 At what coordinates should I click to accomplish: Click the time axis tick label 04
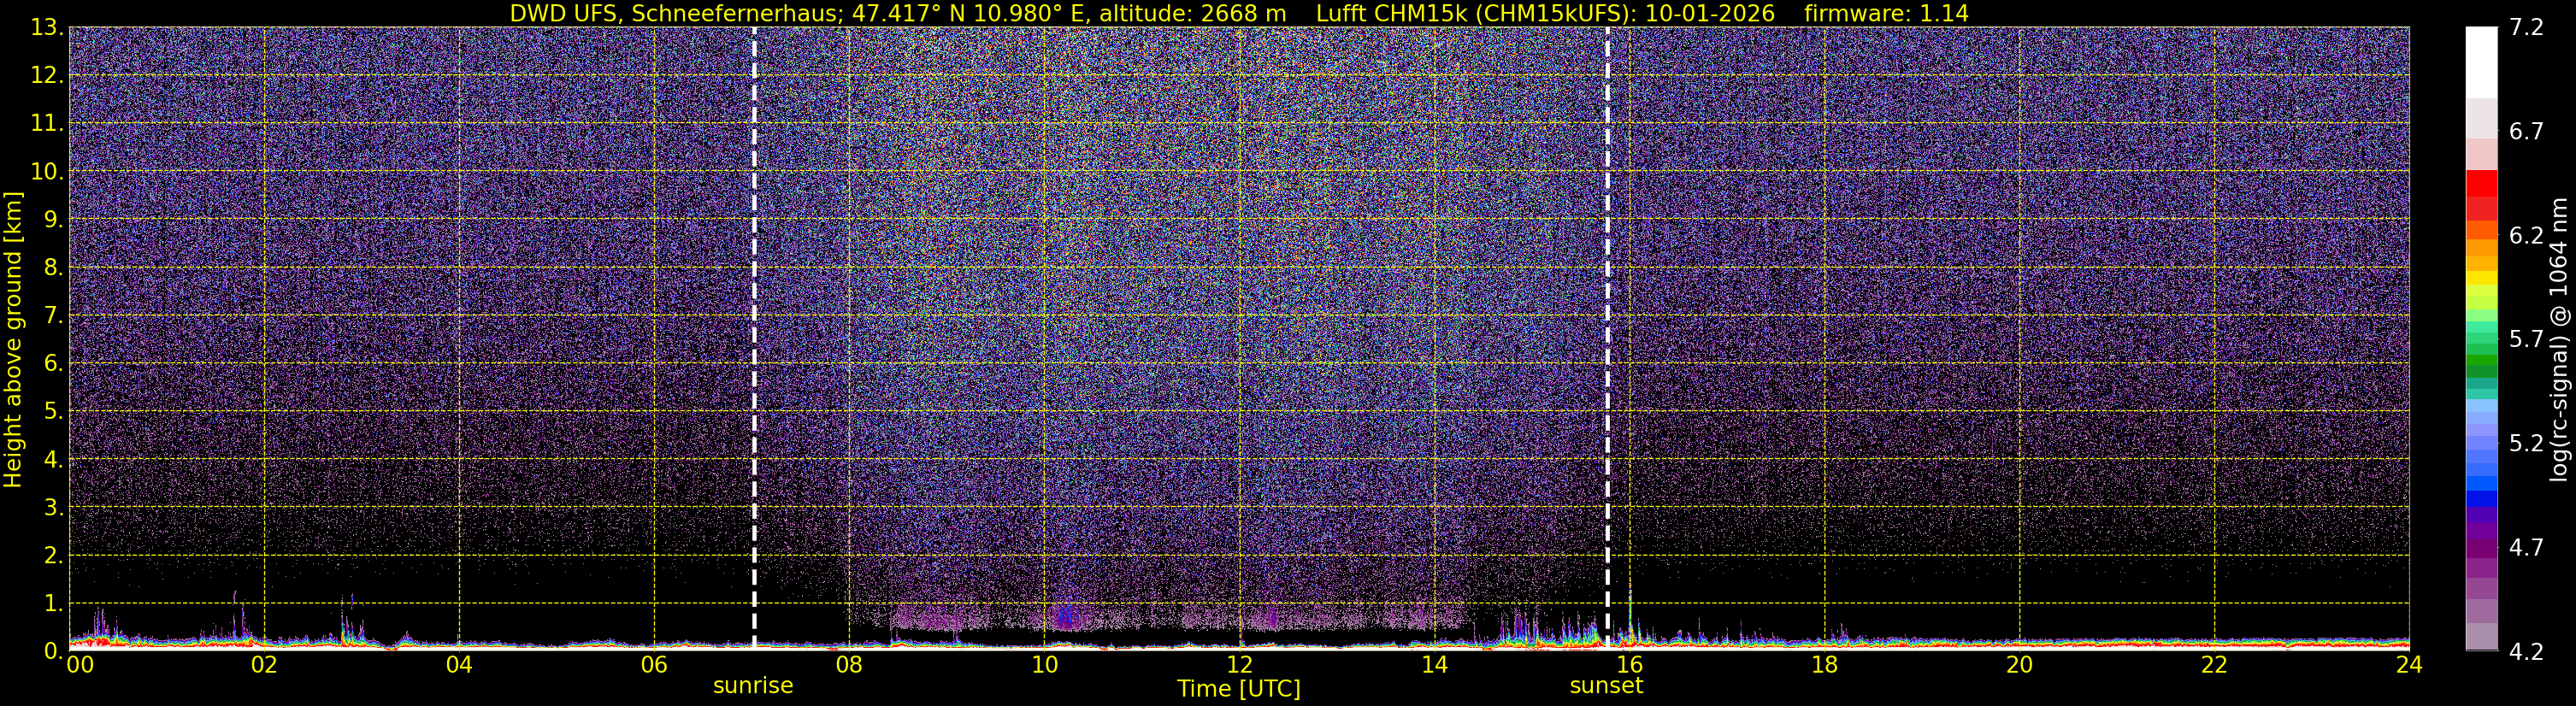[459, 665]
